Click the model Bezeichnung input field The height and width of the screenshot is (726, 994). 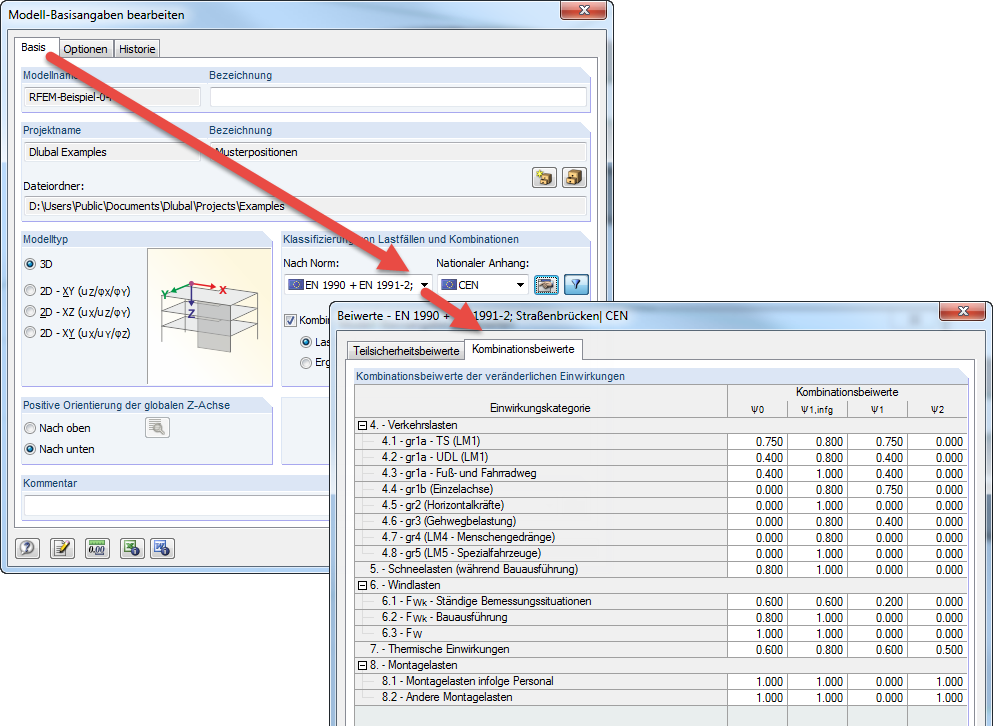[398, 97]
